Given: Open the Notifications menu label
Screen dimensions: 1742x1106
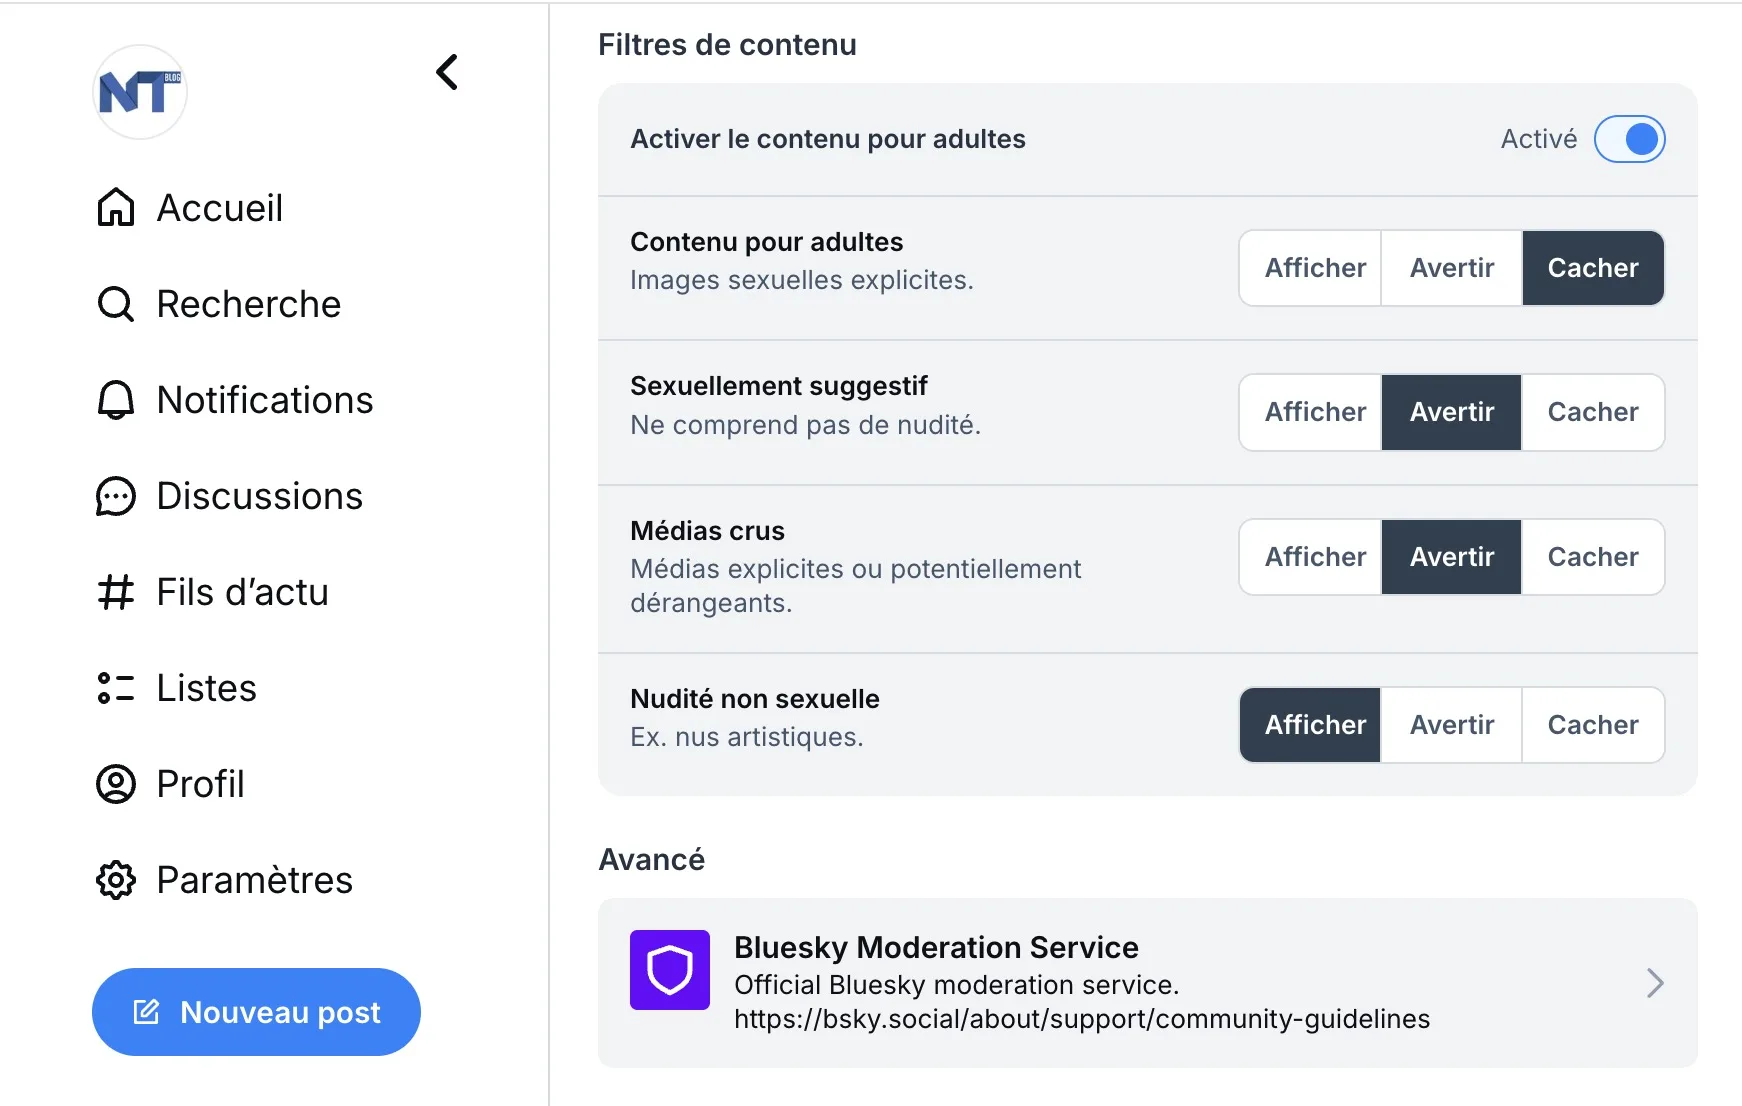Looking at the screenshot, I should pyautogui.click(x=265, y=400).
